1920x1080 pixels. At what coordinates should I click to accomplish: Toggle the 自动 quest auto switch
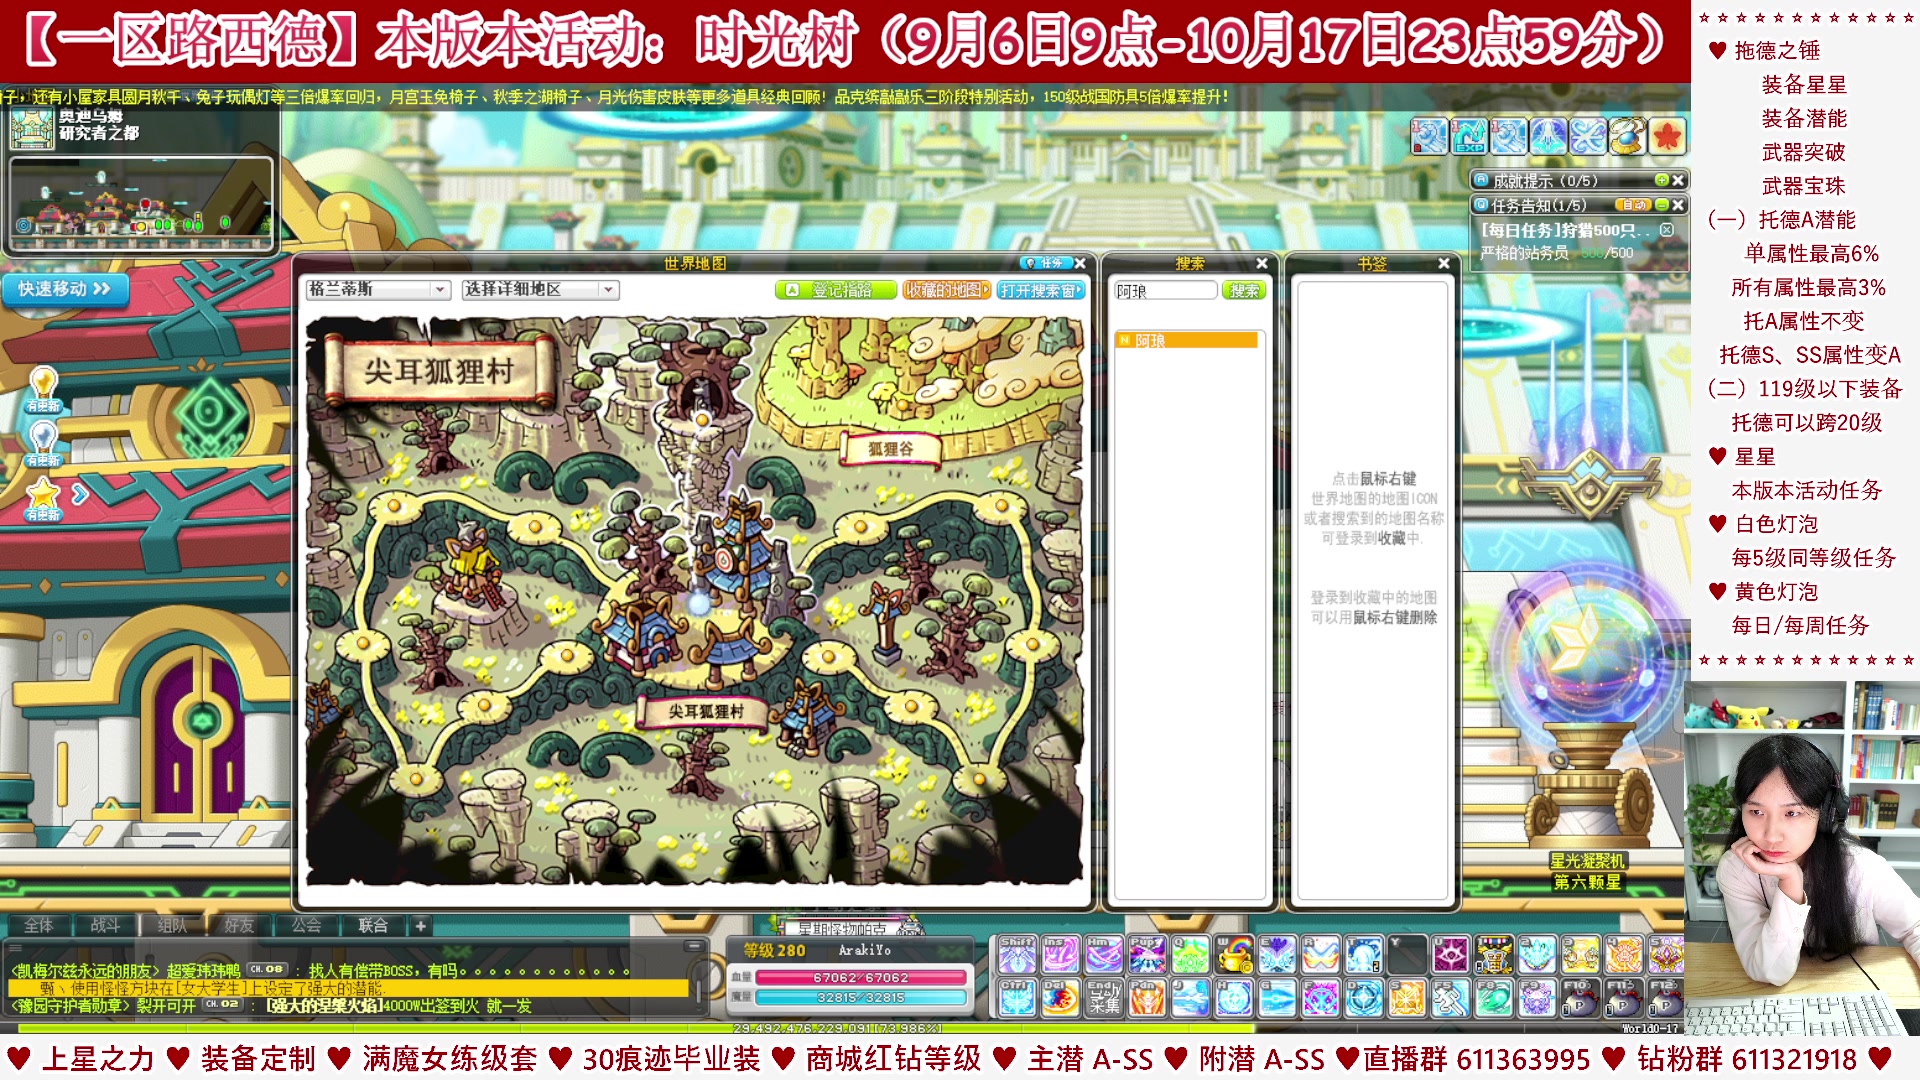(1634, 205)
